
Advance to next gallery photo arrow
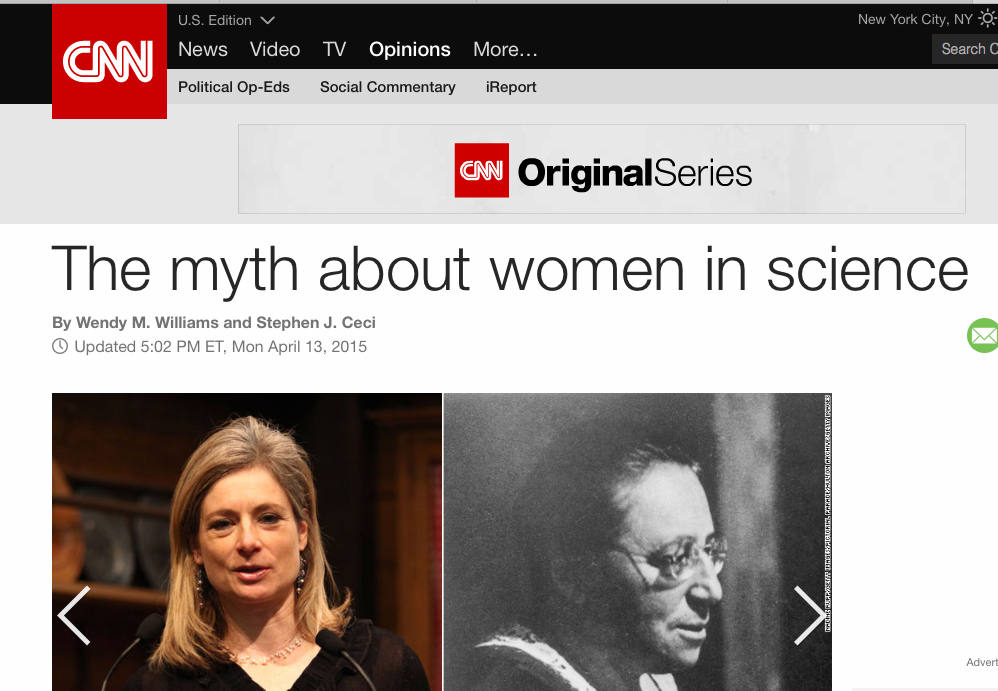tap(808, 615)
